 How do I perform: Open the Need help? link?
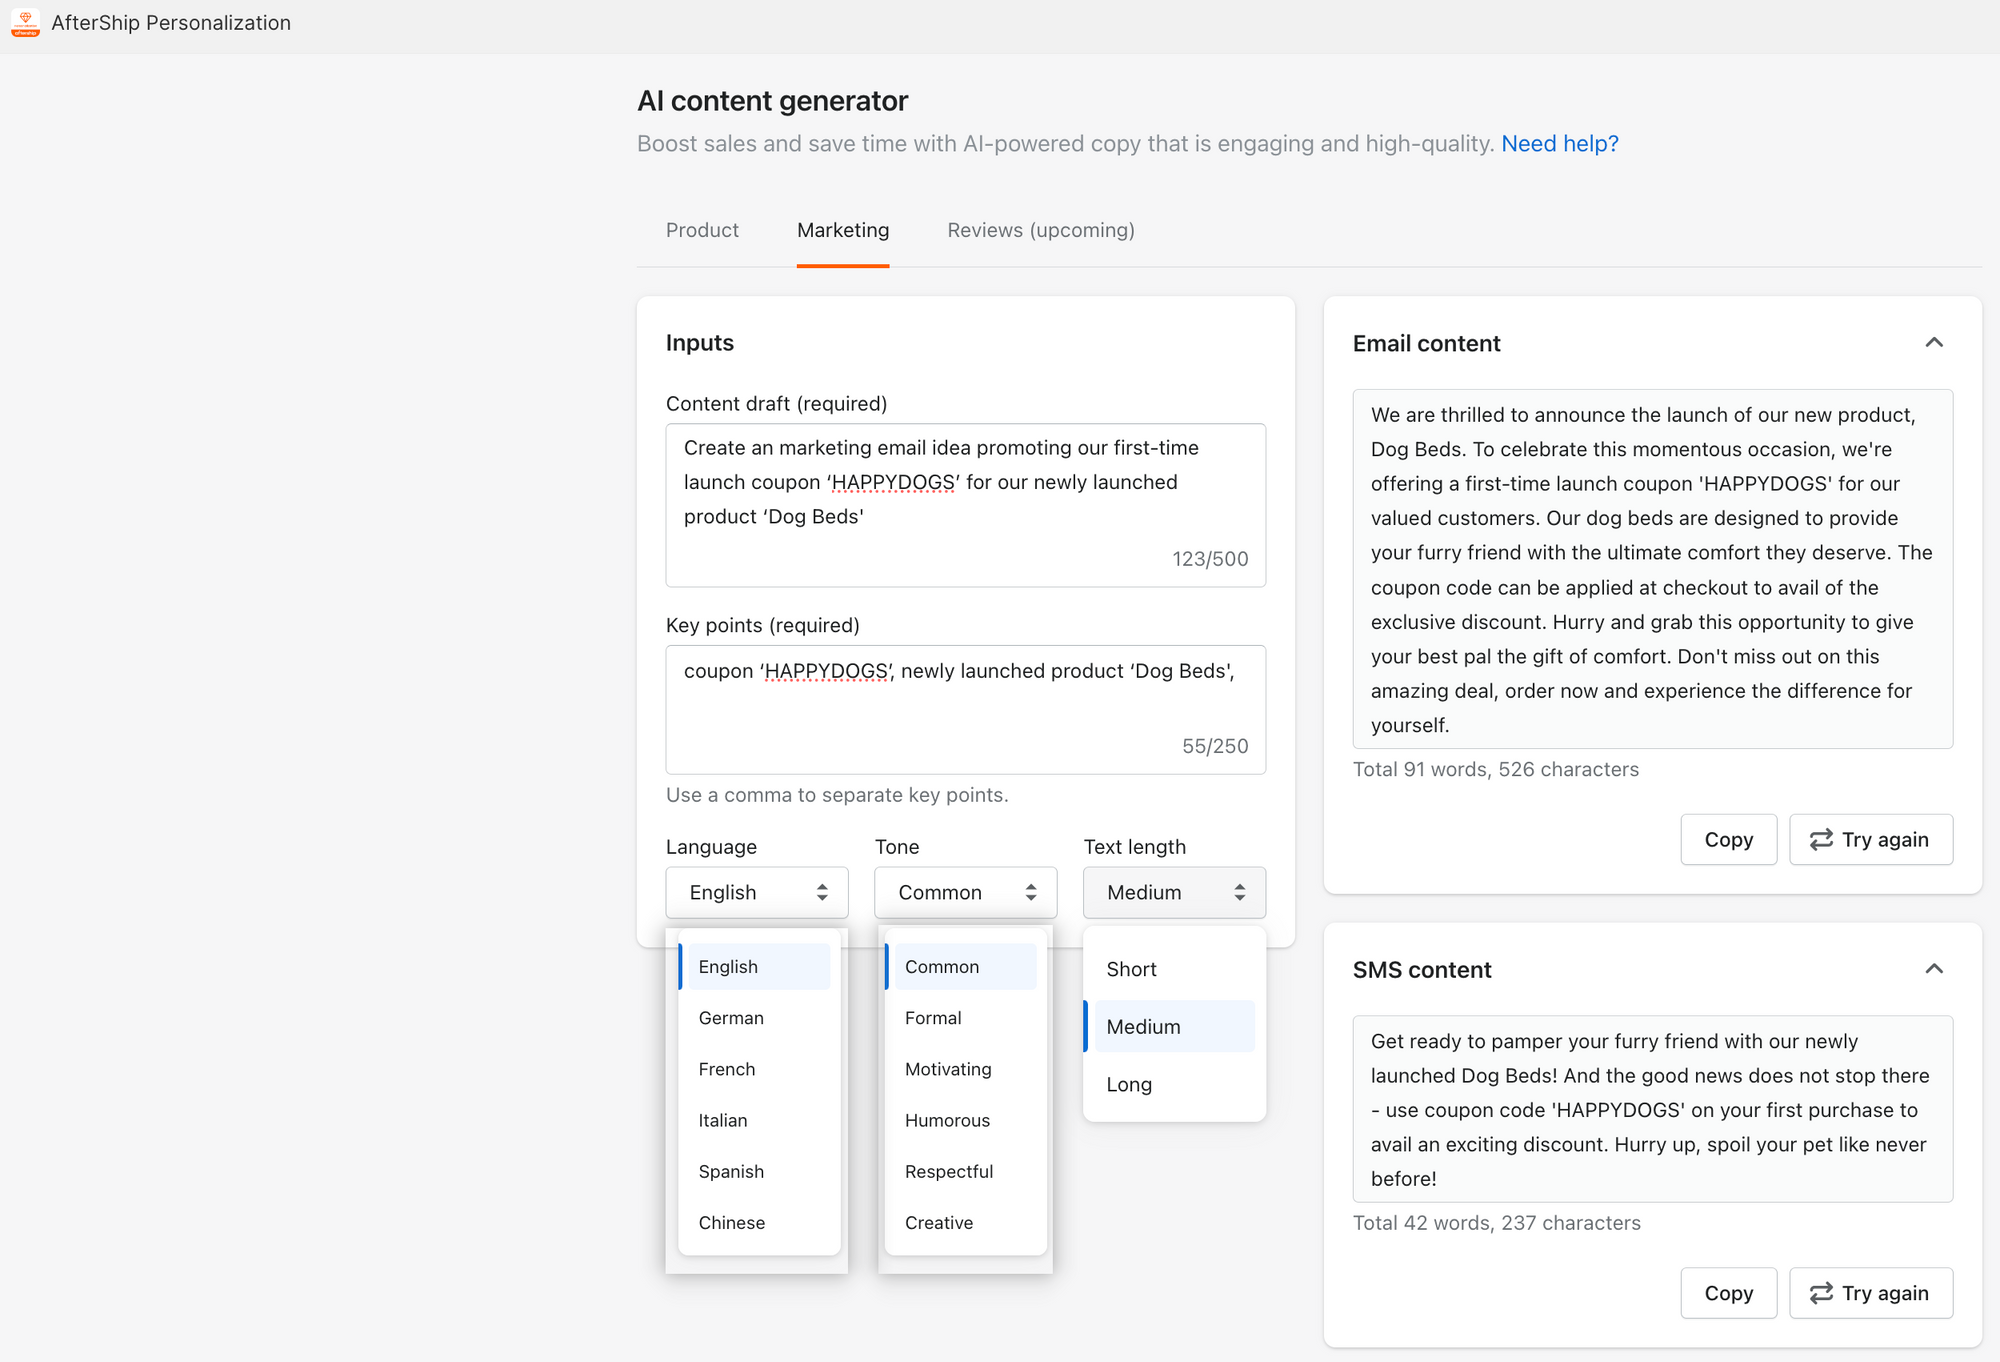click(1559, 144)
